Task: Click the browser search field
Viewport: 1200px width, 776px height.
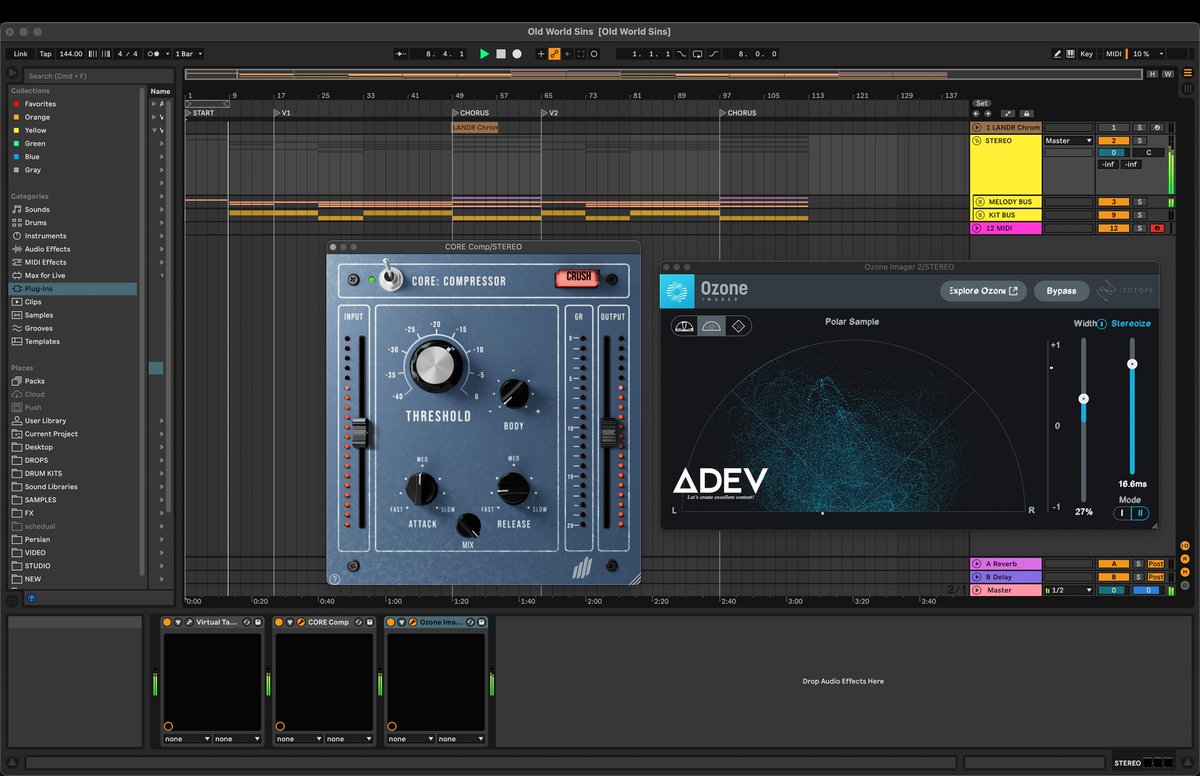Action: 98,76
